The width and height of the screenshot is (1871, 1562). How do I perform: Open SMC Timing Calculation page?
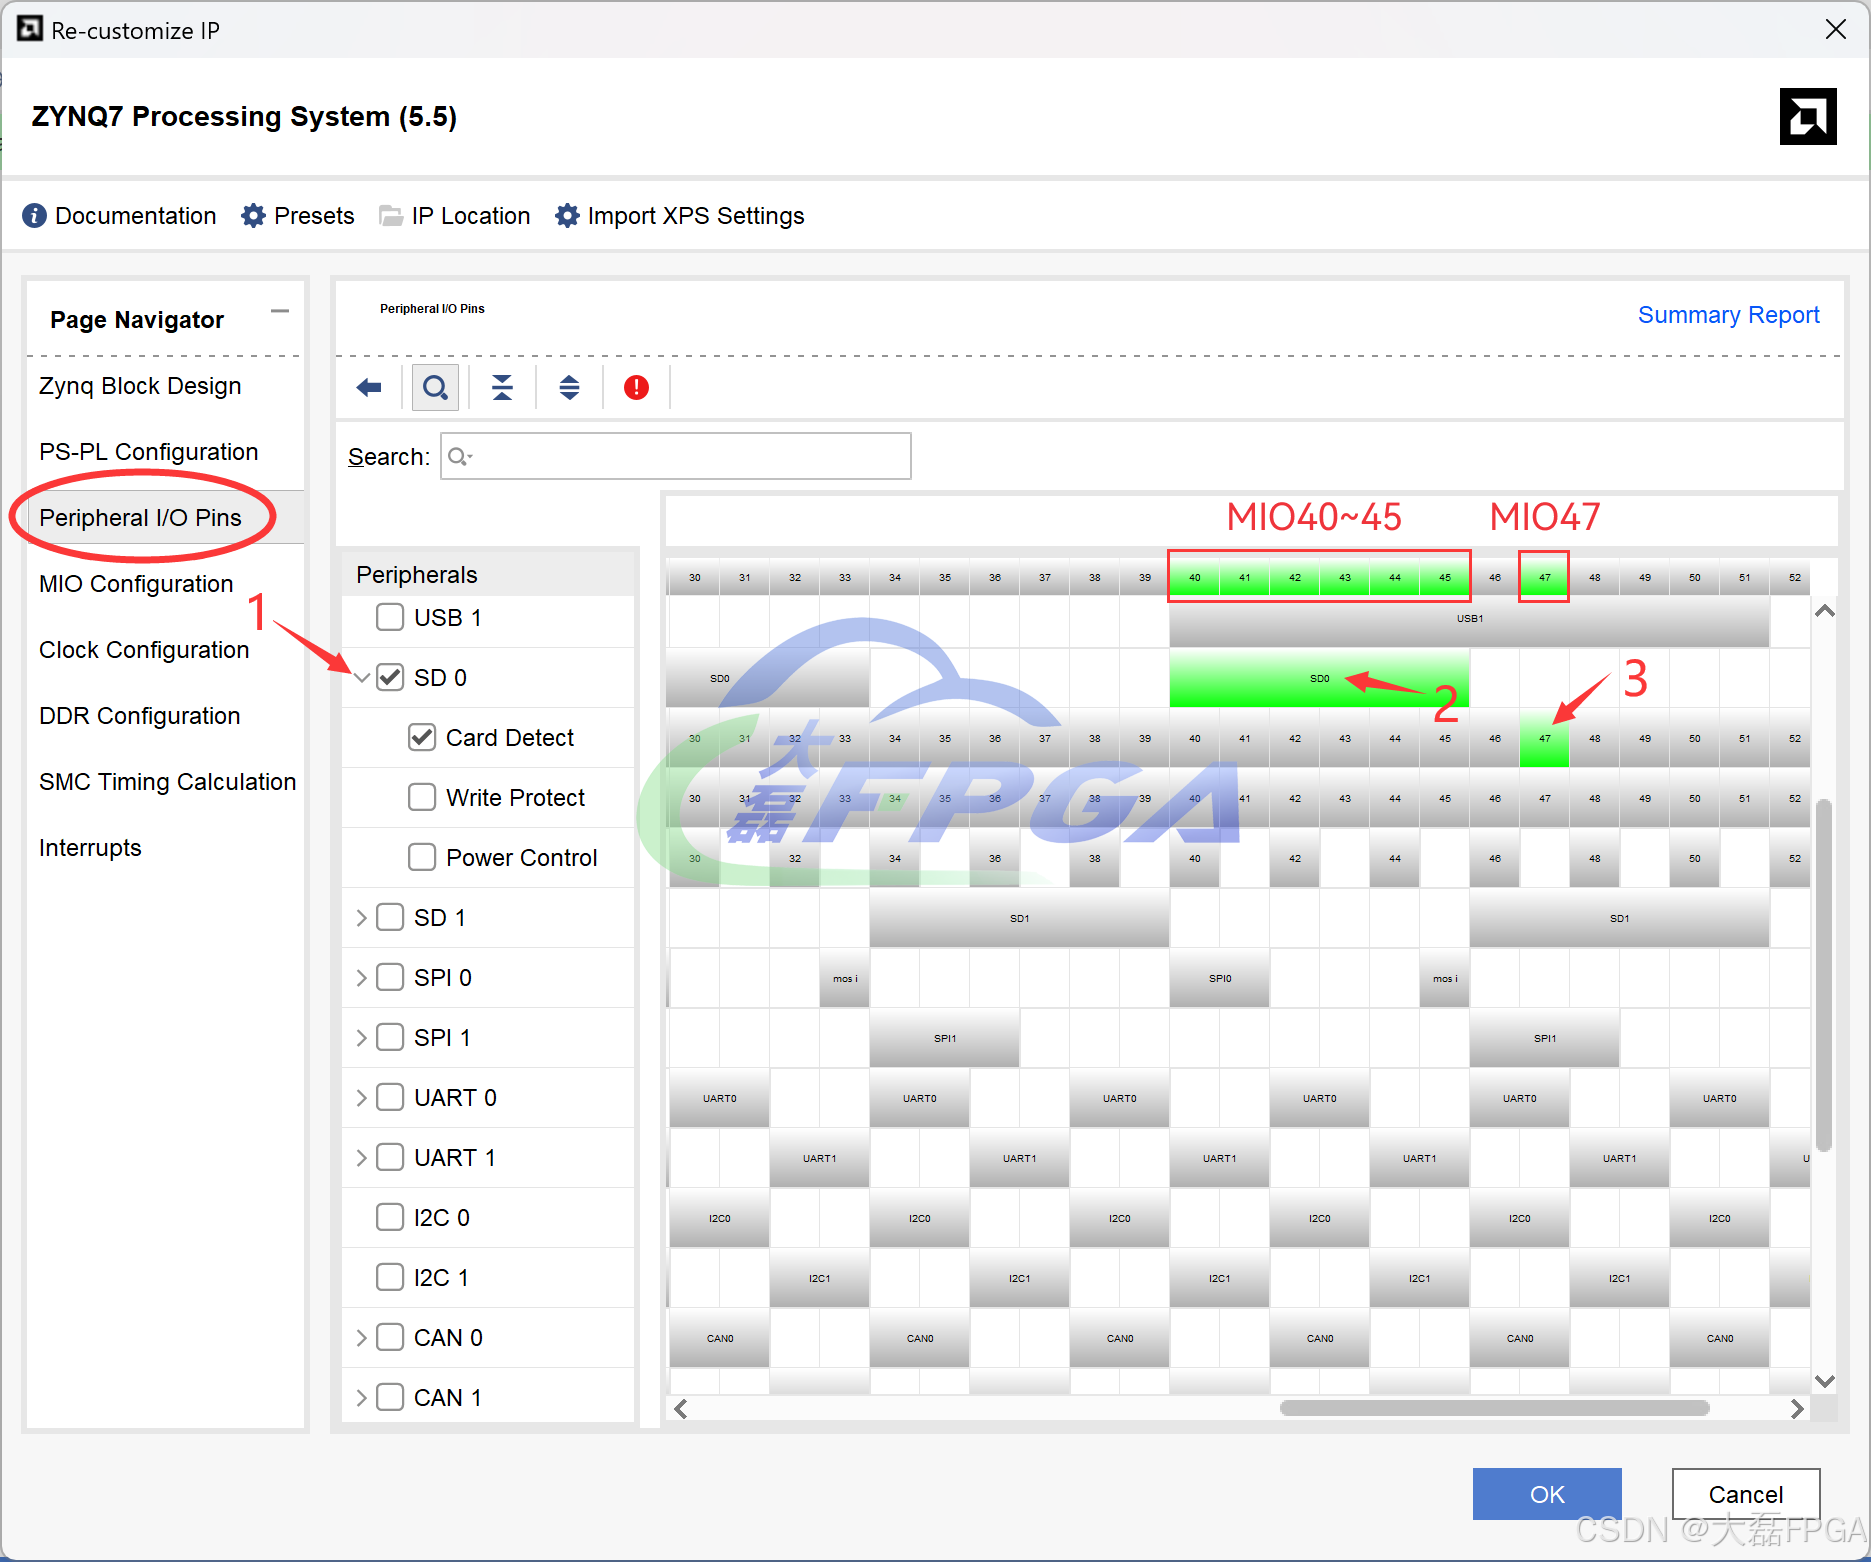[167, 782]
